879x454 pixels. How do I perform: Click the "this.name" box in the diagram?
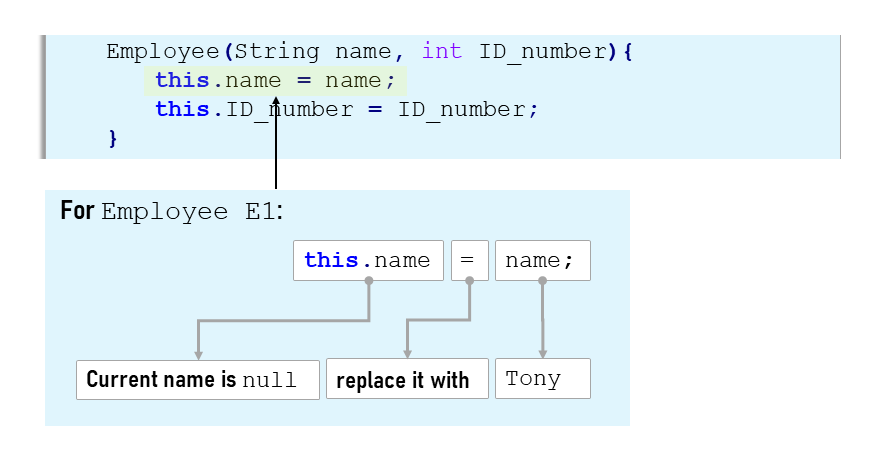(368, 261)
